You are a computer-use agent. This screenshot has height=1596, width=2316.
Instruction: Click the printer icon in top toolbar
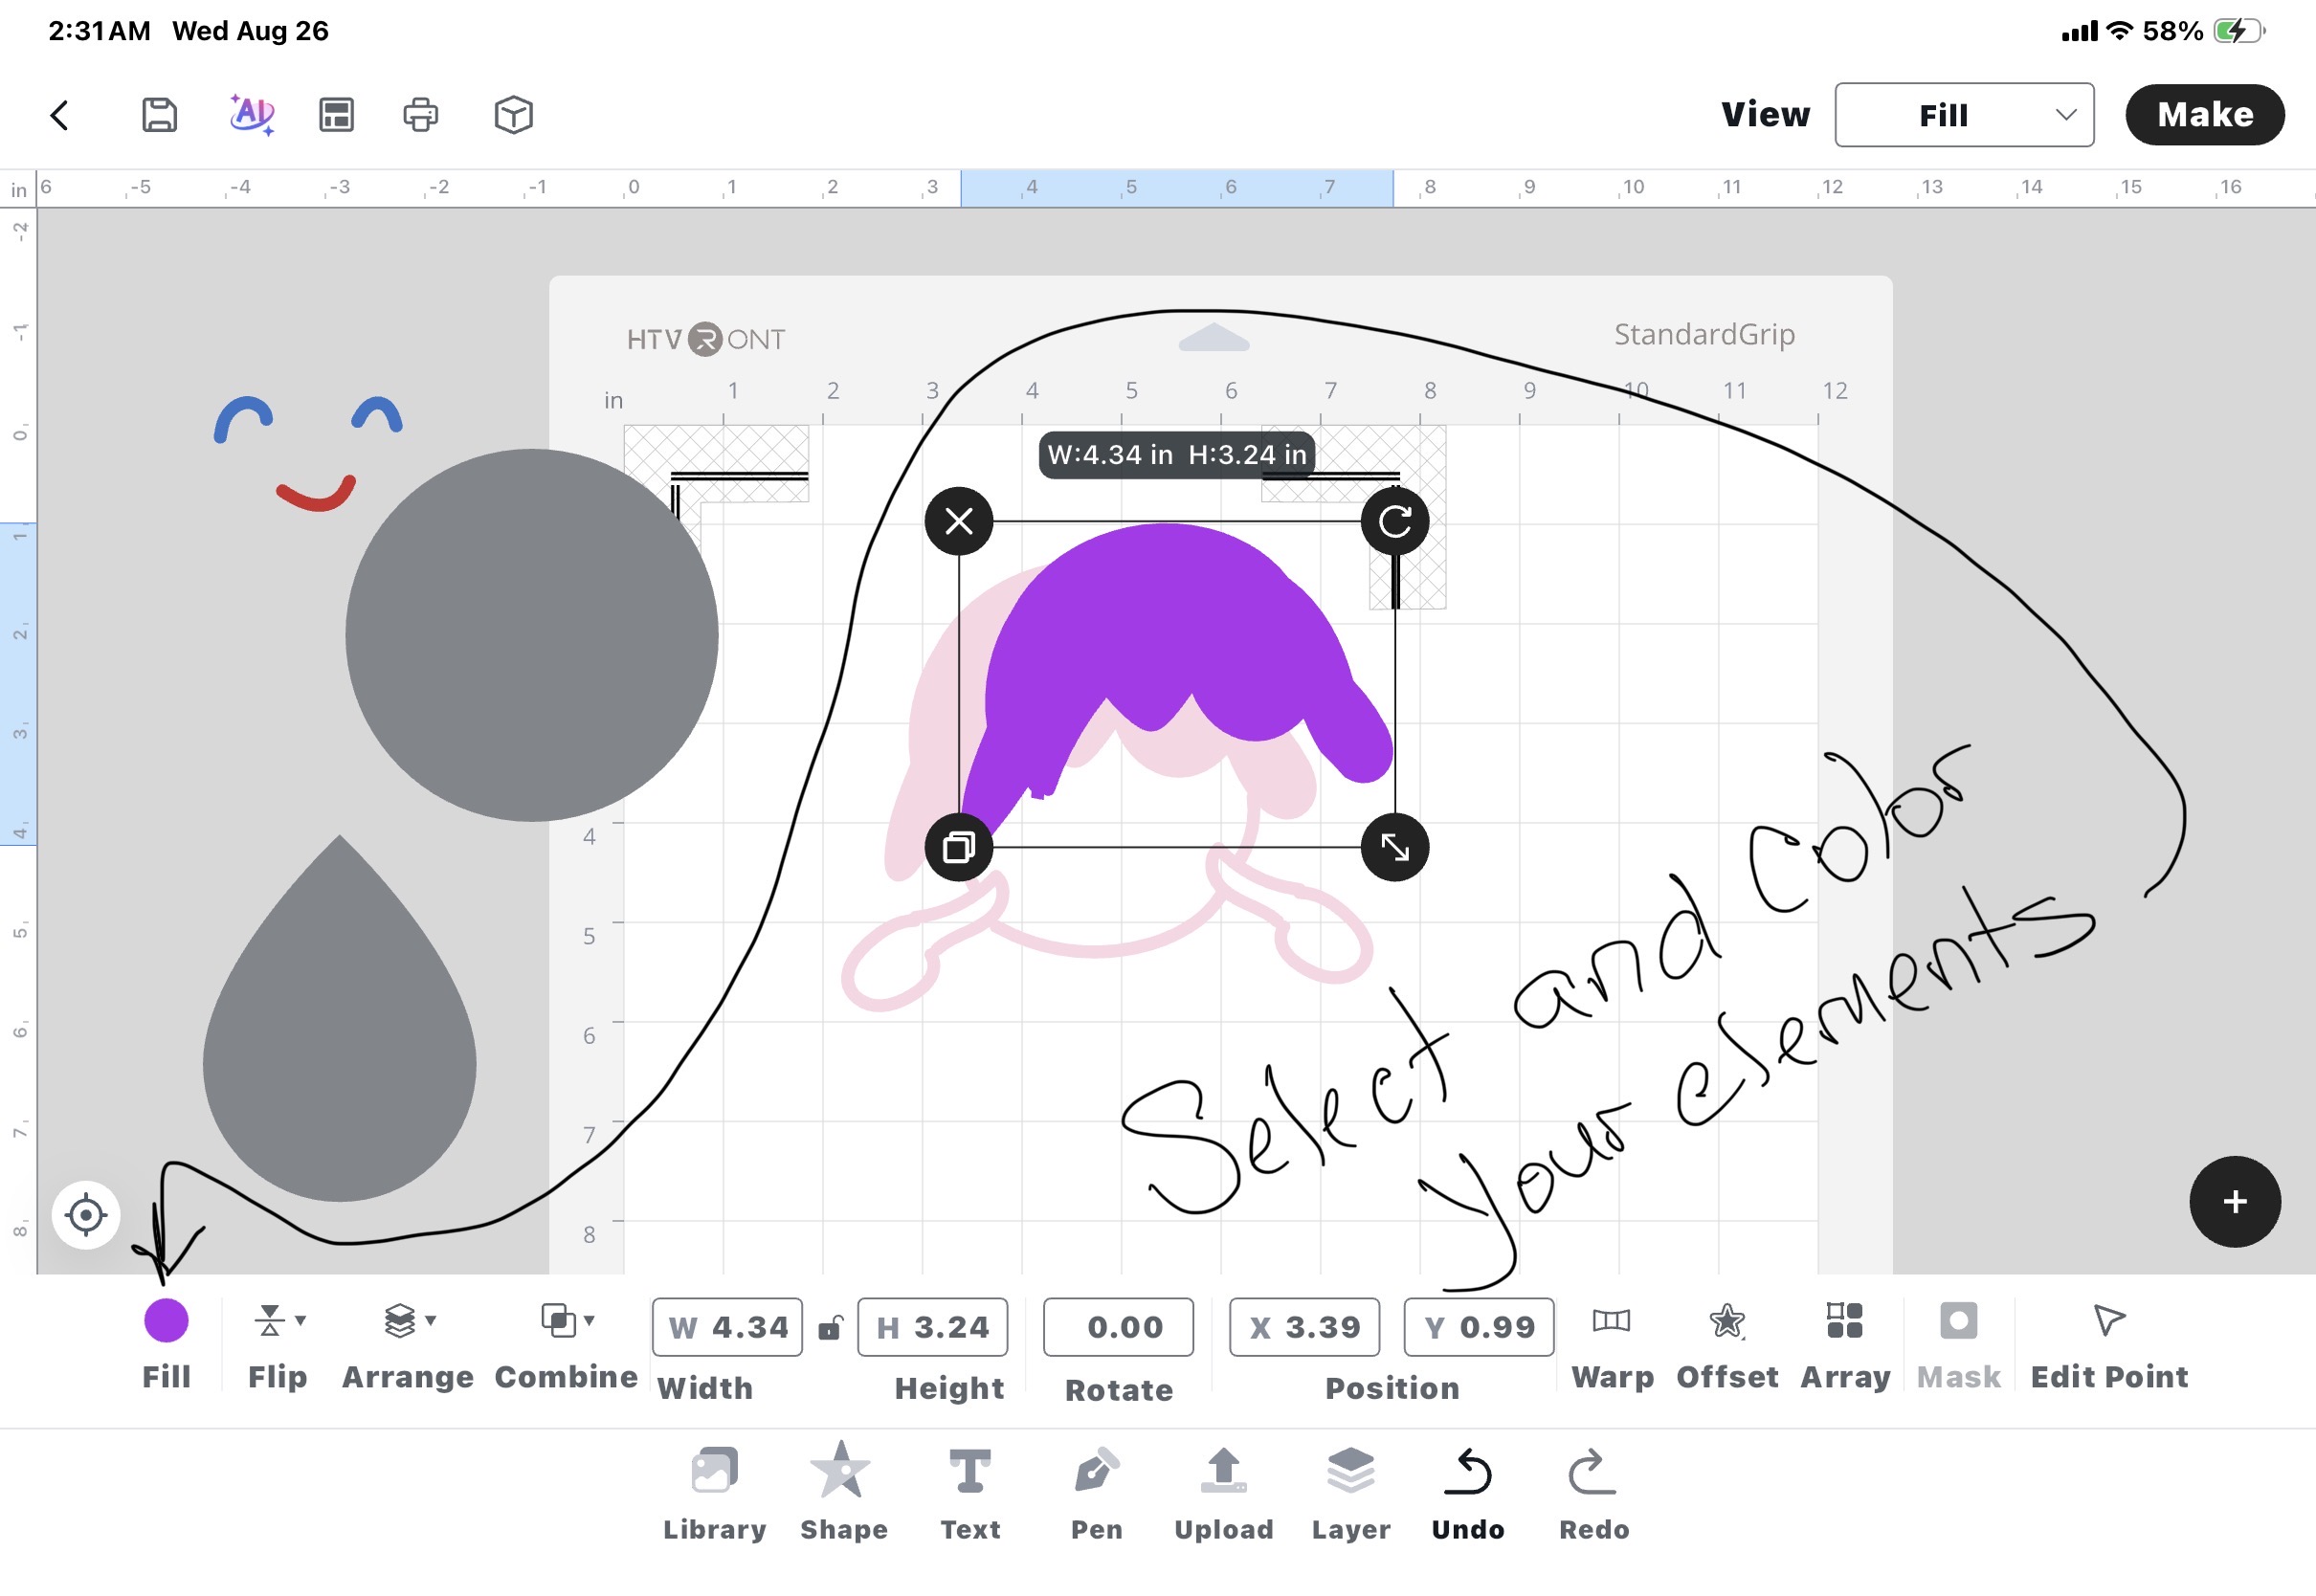click(x=420, y=115)
